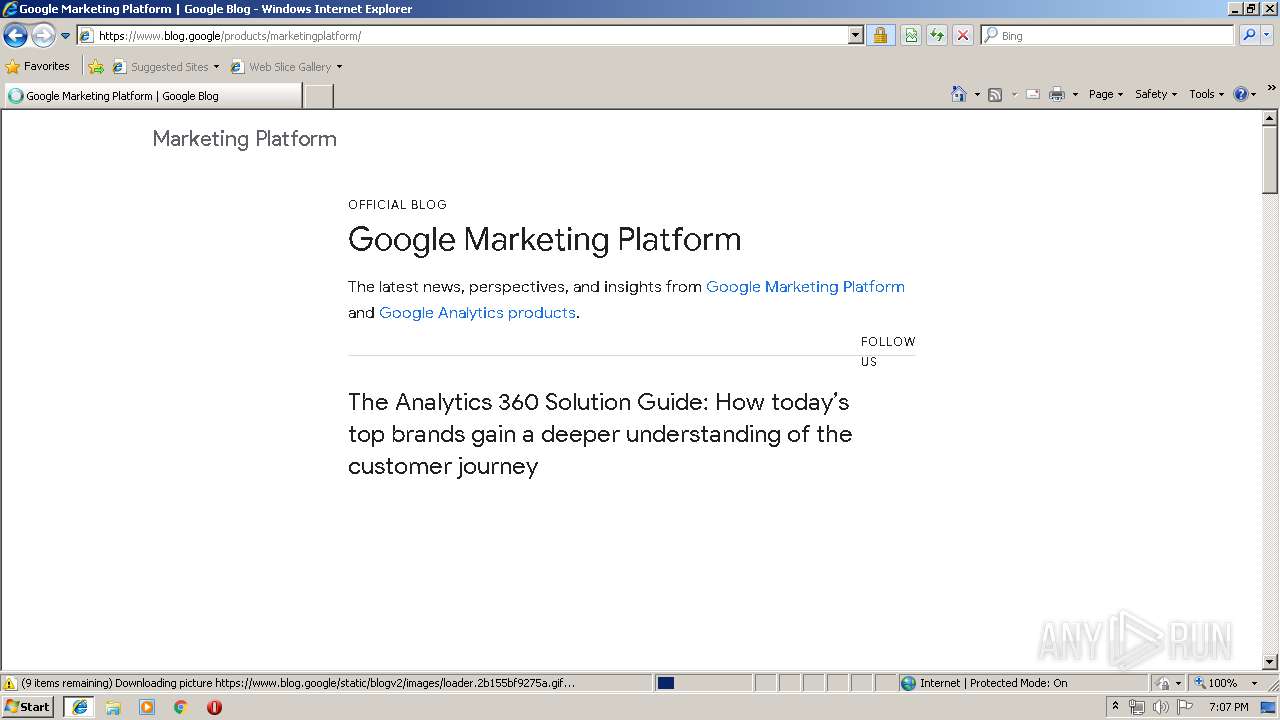This screenshot has width=1280, height=720.
Task: Click the 7:07 PM clock
Action: point(1228,707)
